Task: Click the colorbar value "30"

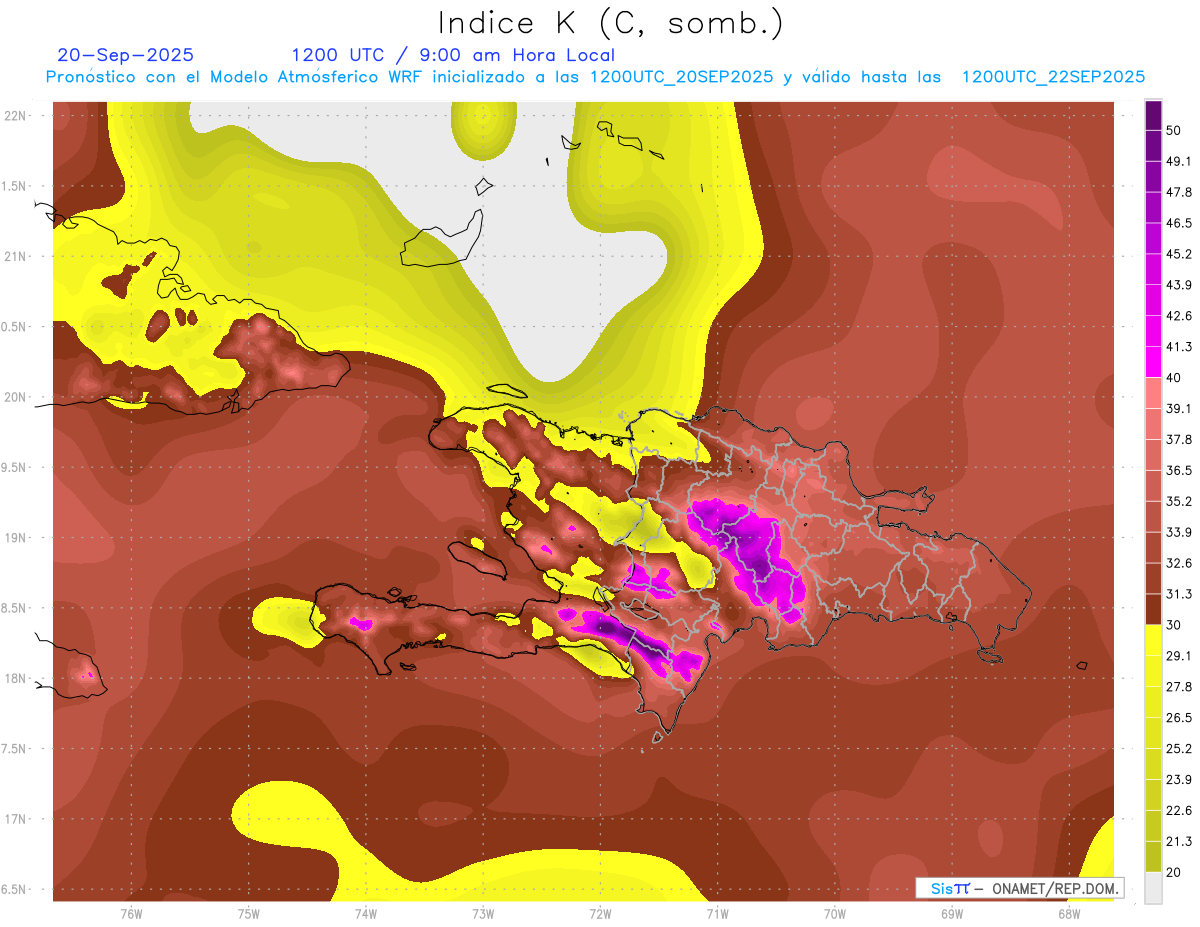Action: pos(1176,625)
